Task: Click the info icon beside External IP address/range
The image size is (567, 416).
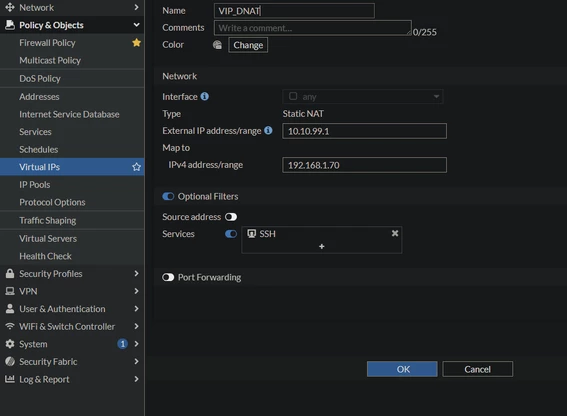Action: point(268,130)
